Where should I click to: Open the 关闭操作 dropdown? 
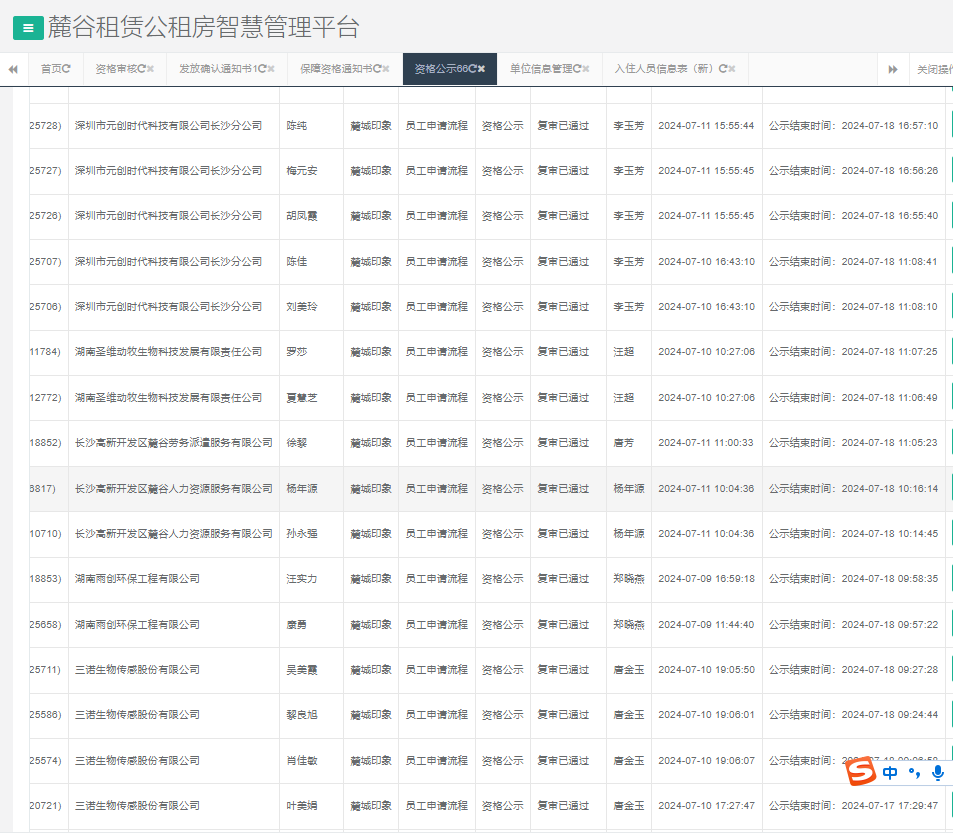coord(928,69)
